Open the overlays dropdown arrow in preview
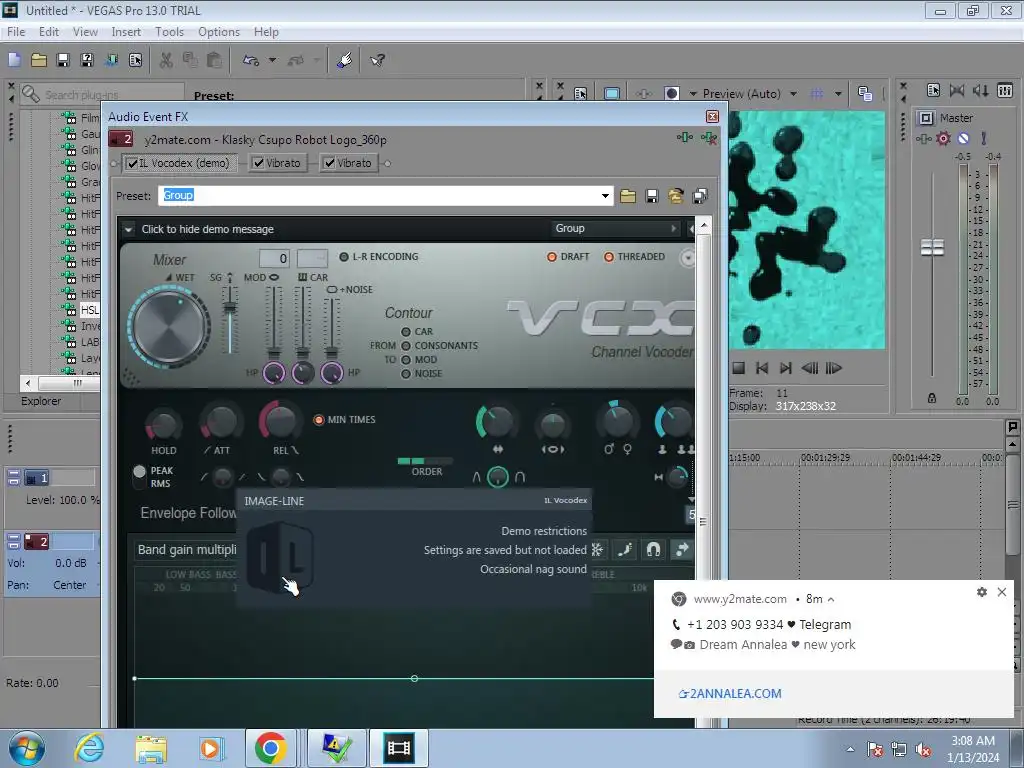 pyautogui.click(x=838, y=93)
